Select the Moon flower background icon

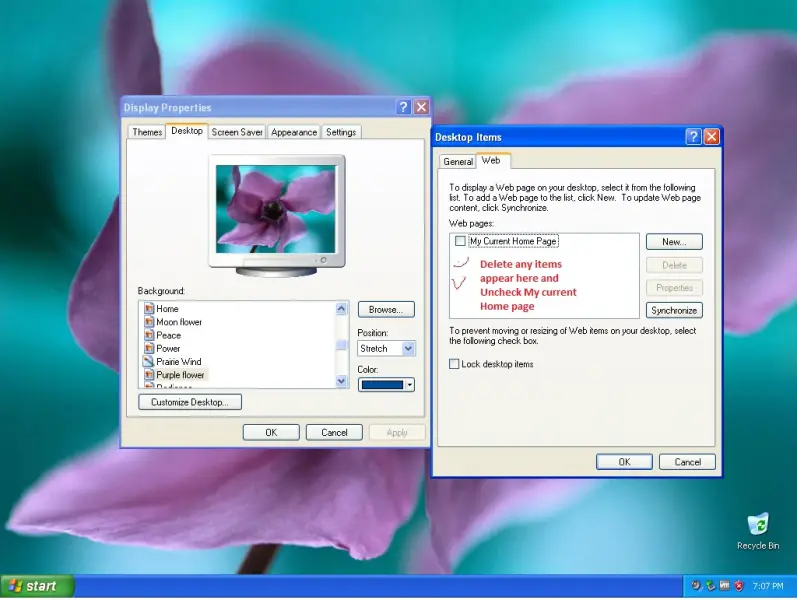[149, 322]
